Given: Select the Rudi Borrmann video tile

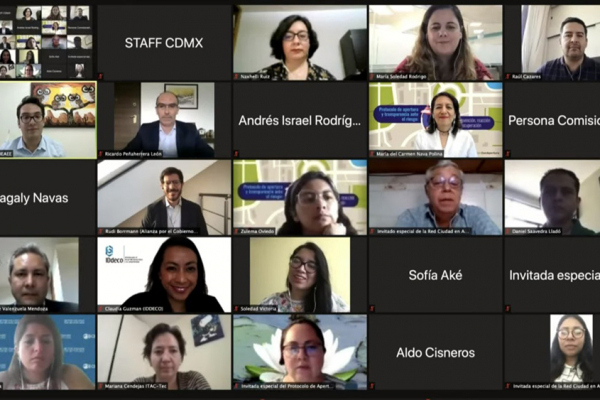Looking at the screenshot, I should point(165,198).
